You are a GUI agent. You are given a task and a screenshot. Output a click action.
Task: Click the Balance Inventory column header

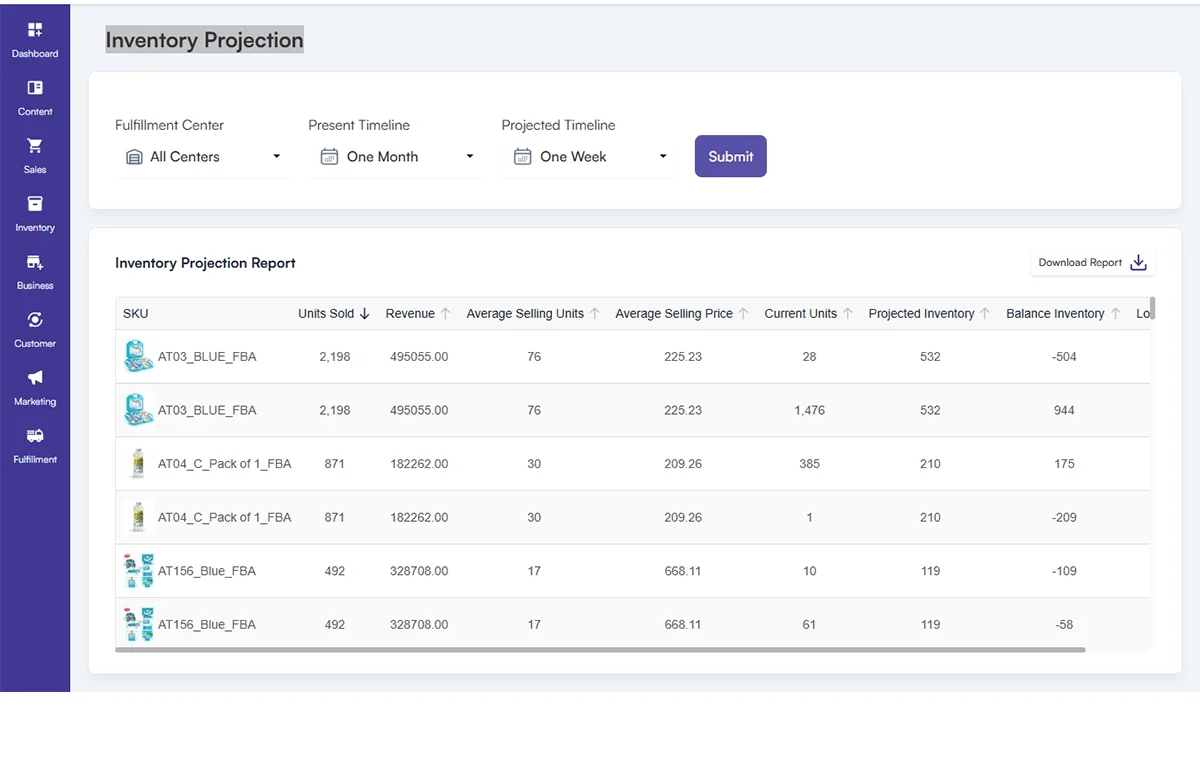(x=1055, y=314)
